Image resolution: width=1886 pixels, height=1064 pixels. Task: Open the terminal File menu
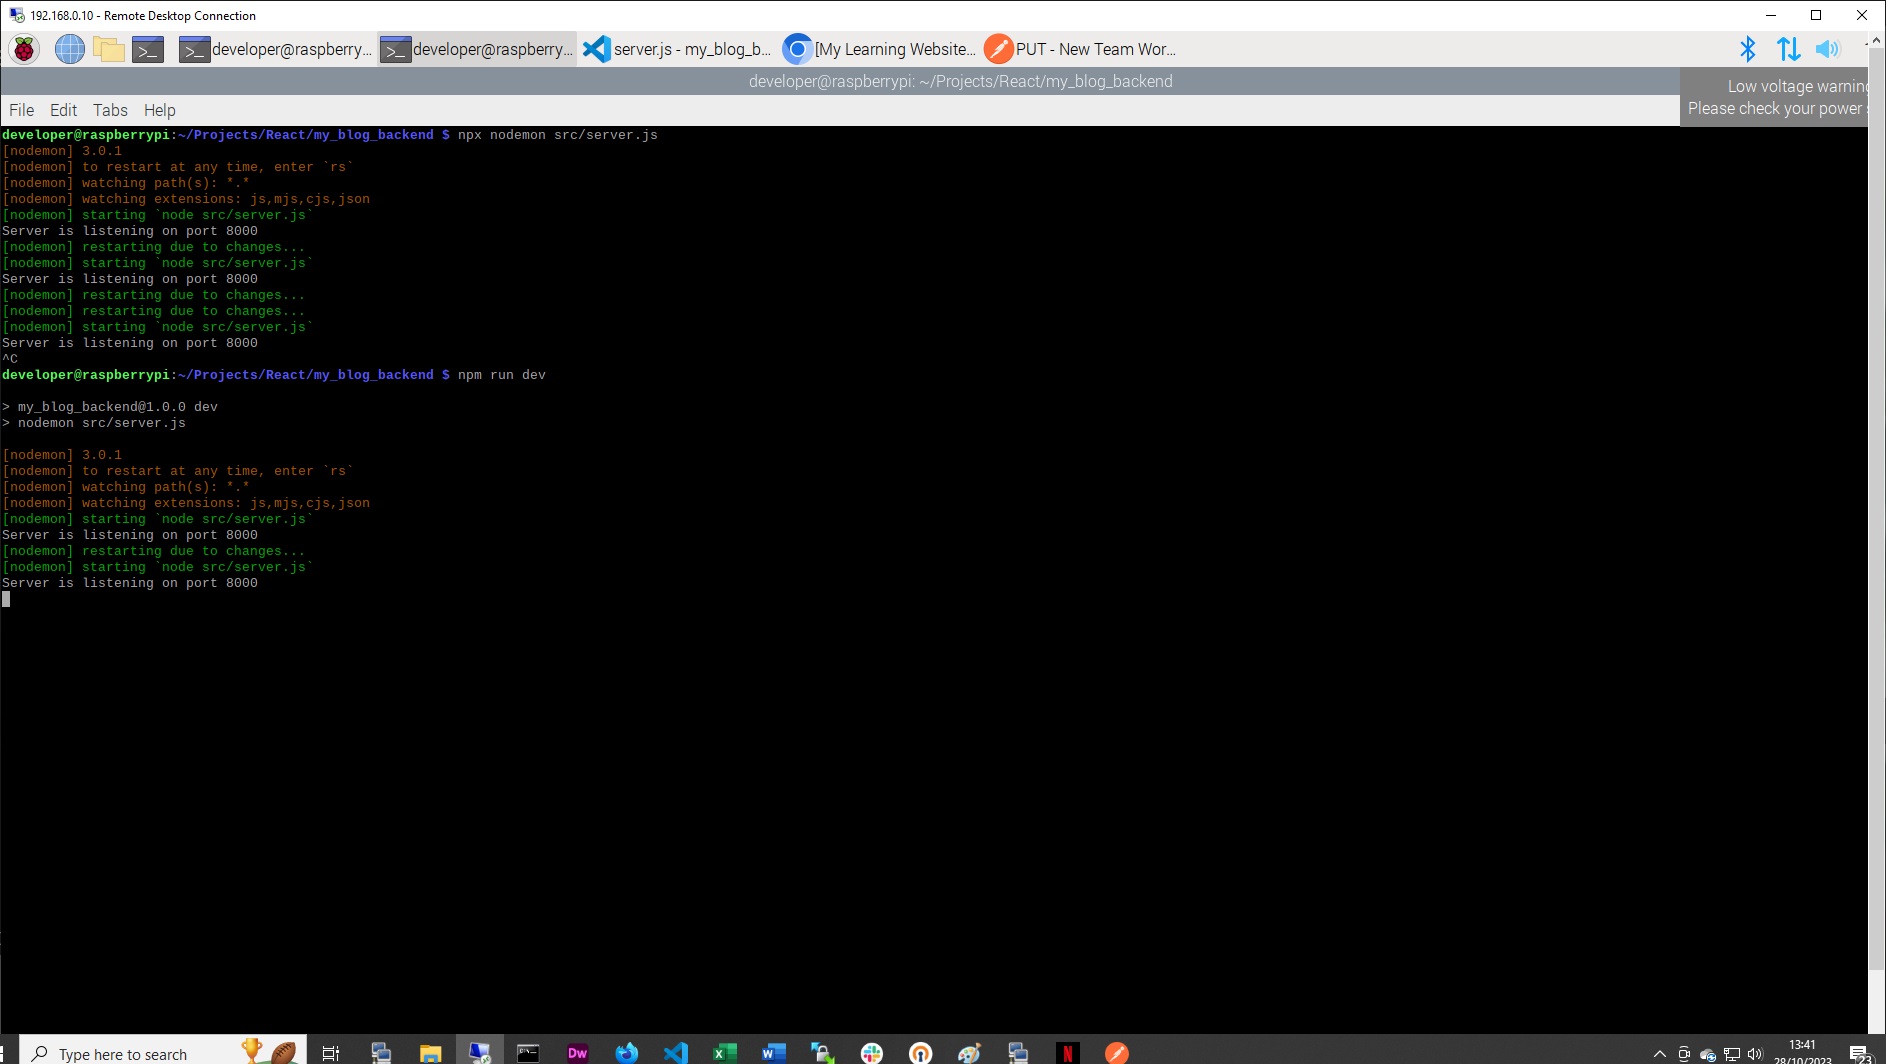click(21, 110)
